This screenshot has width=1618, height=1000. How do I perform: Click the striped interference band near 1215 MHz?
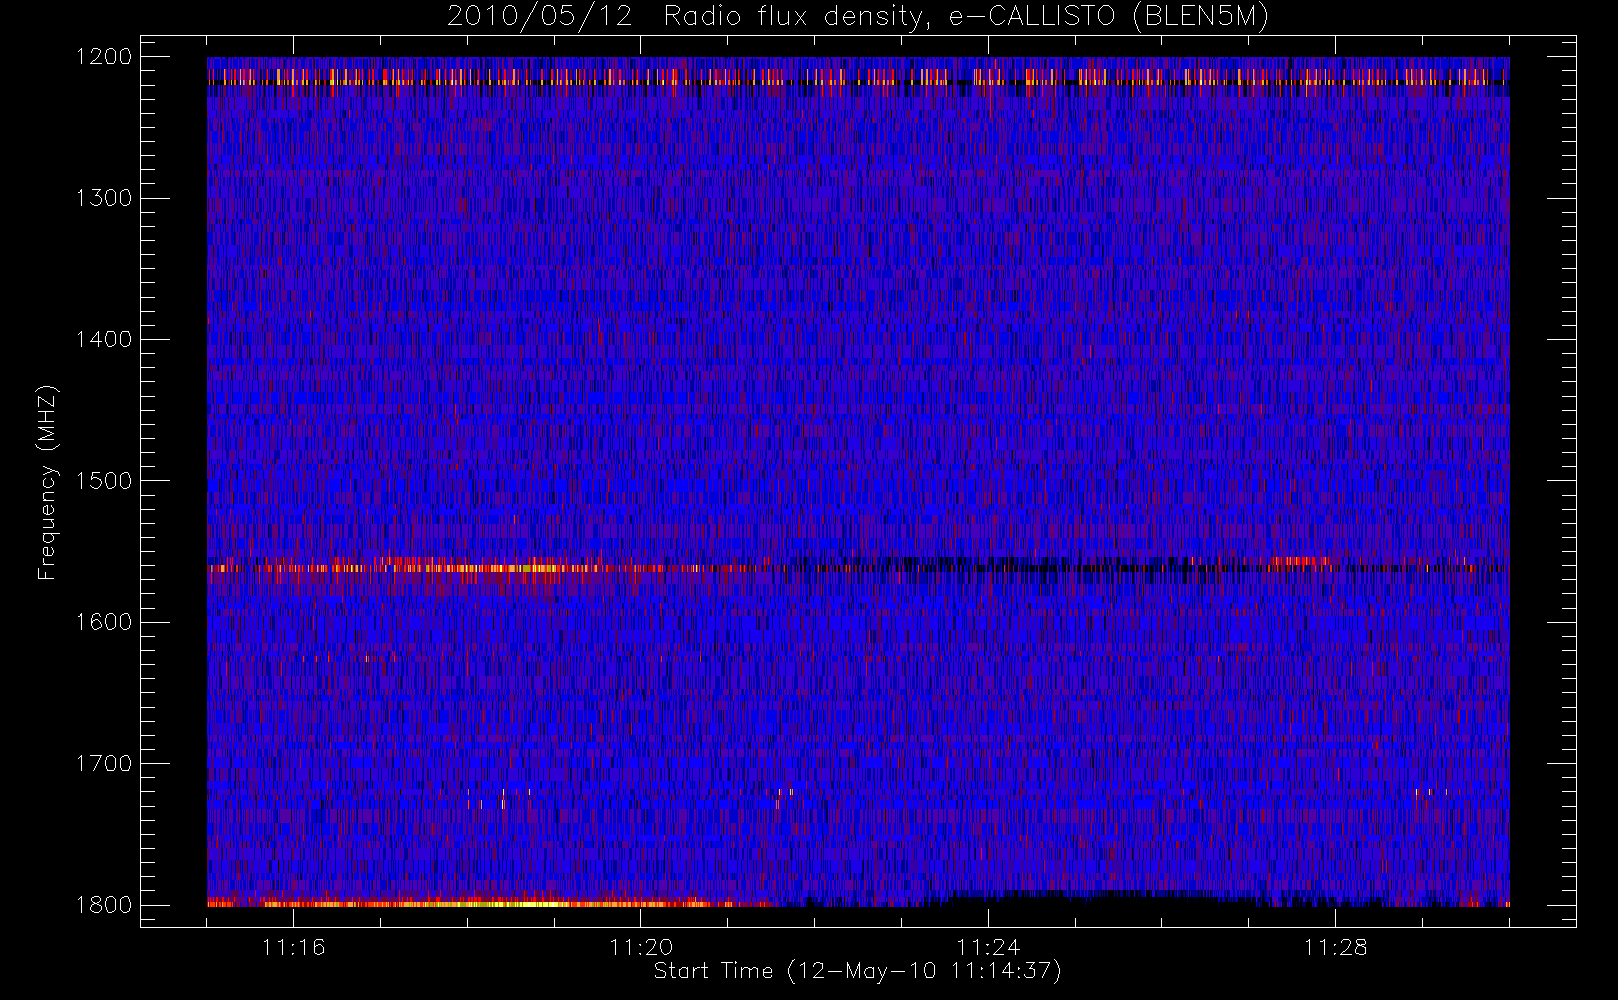[858, 76]
